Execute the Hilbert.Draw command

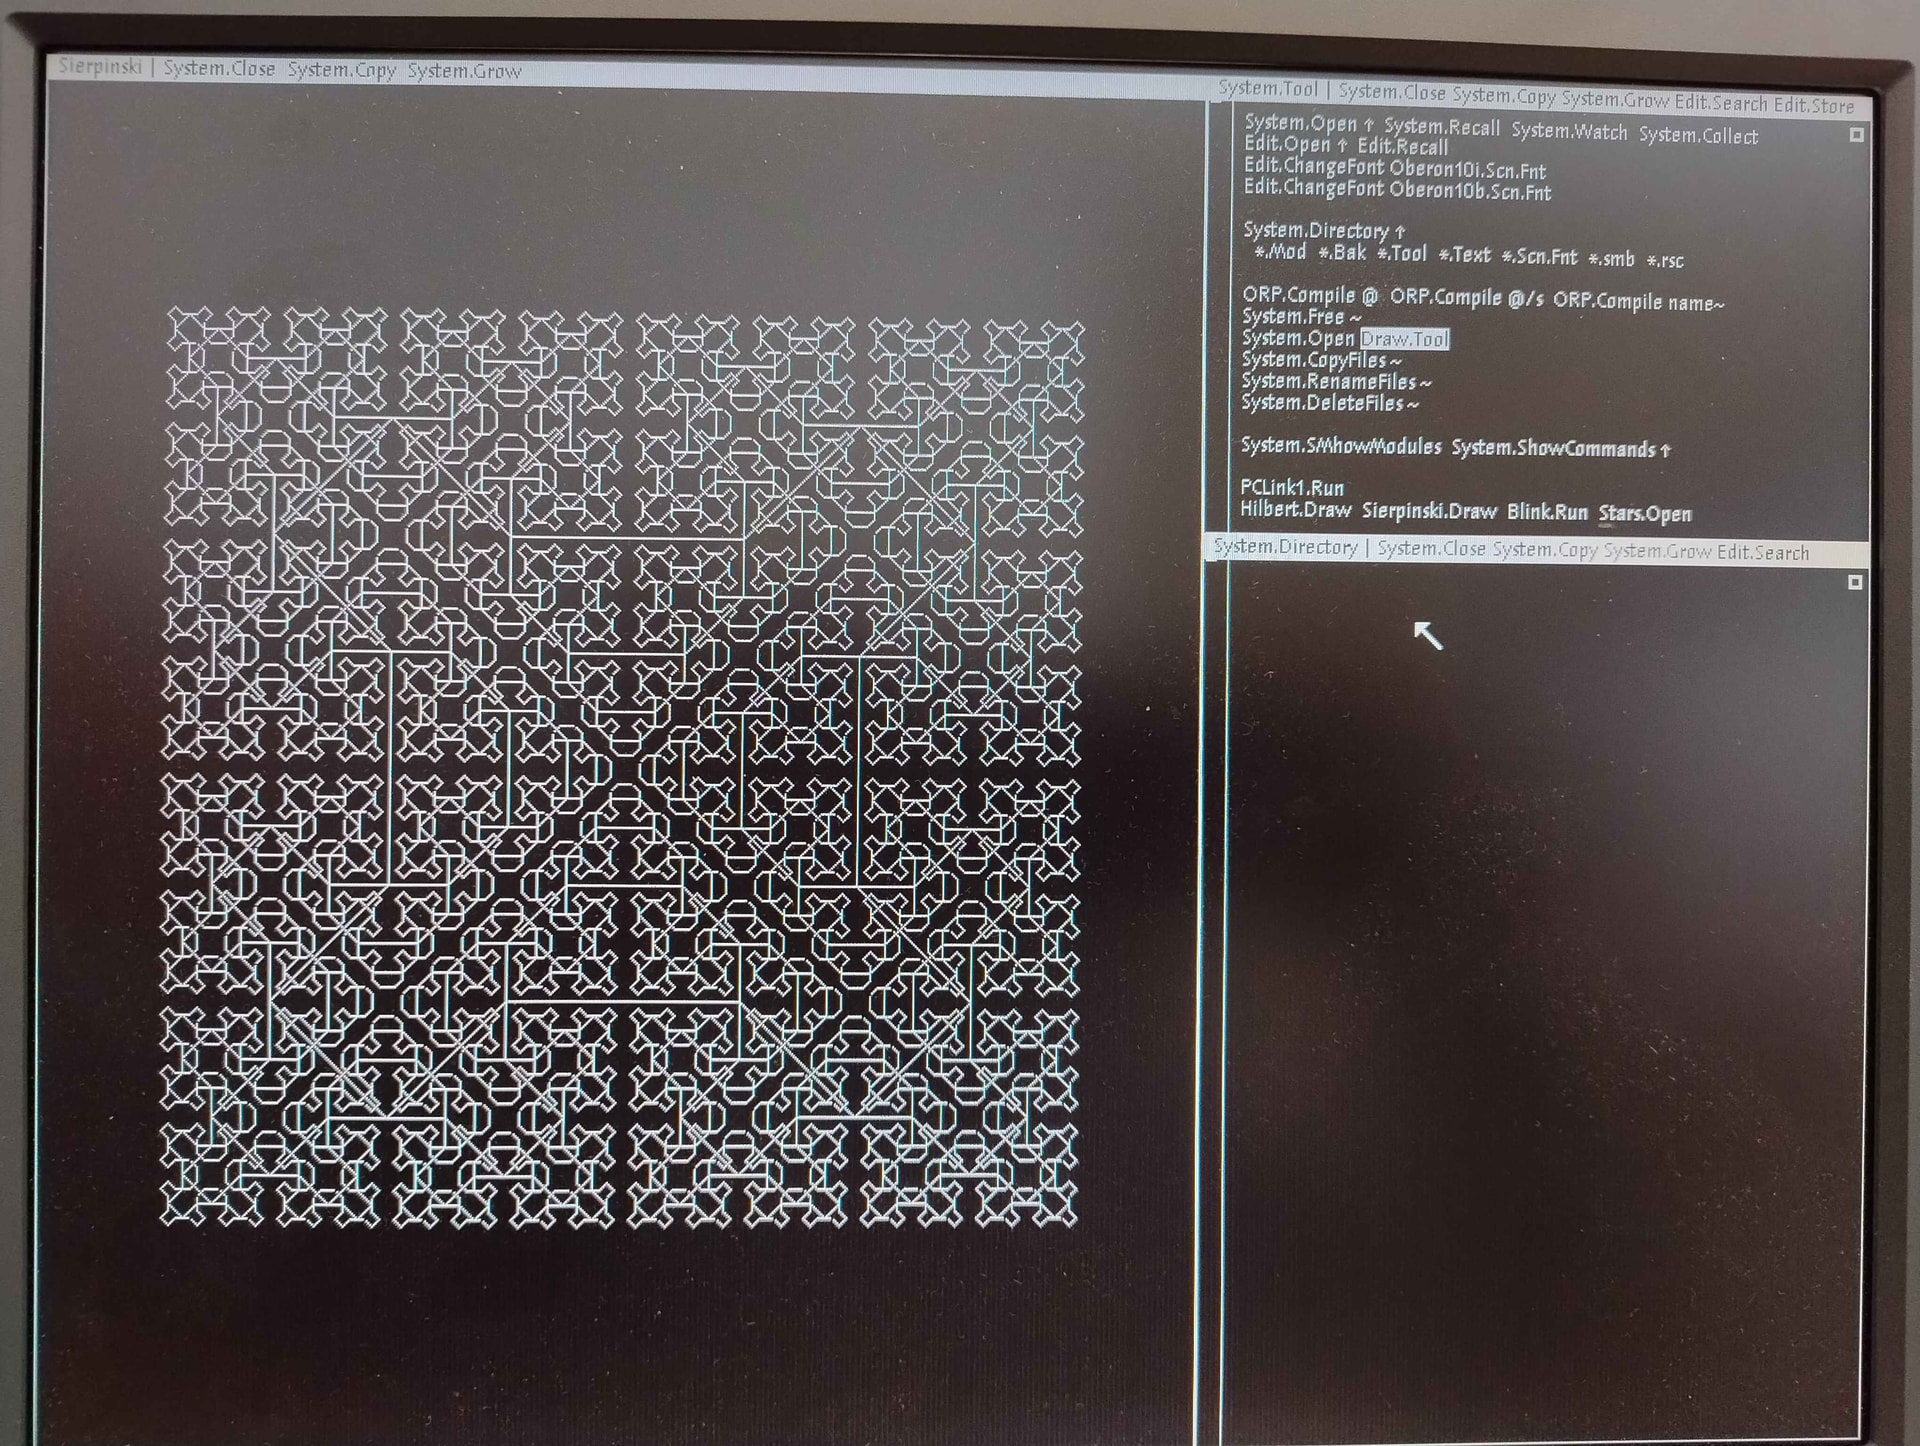(1295, 509)
